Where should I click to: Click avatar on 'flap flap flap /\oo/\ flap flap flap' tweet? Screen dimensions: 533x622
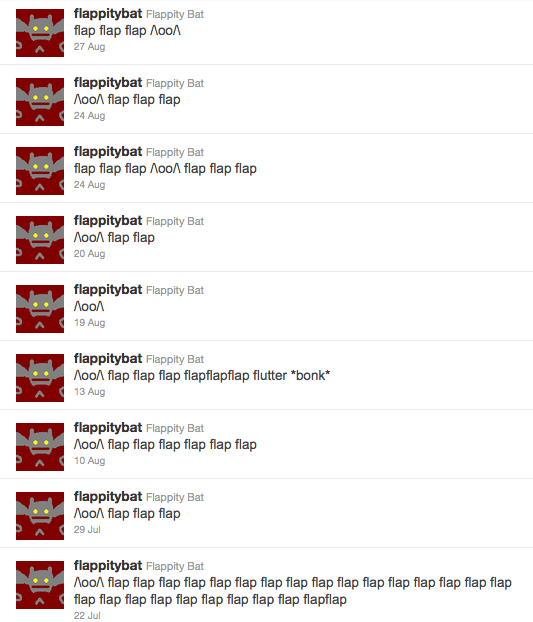(40, 171)
